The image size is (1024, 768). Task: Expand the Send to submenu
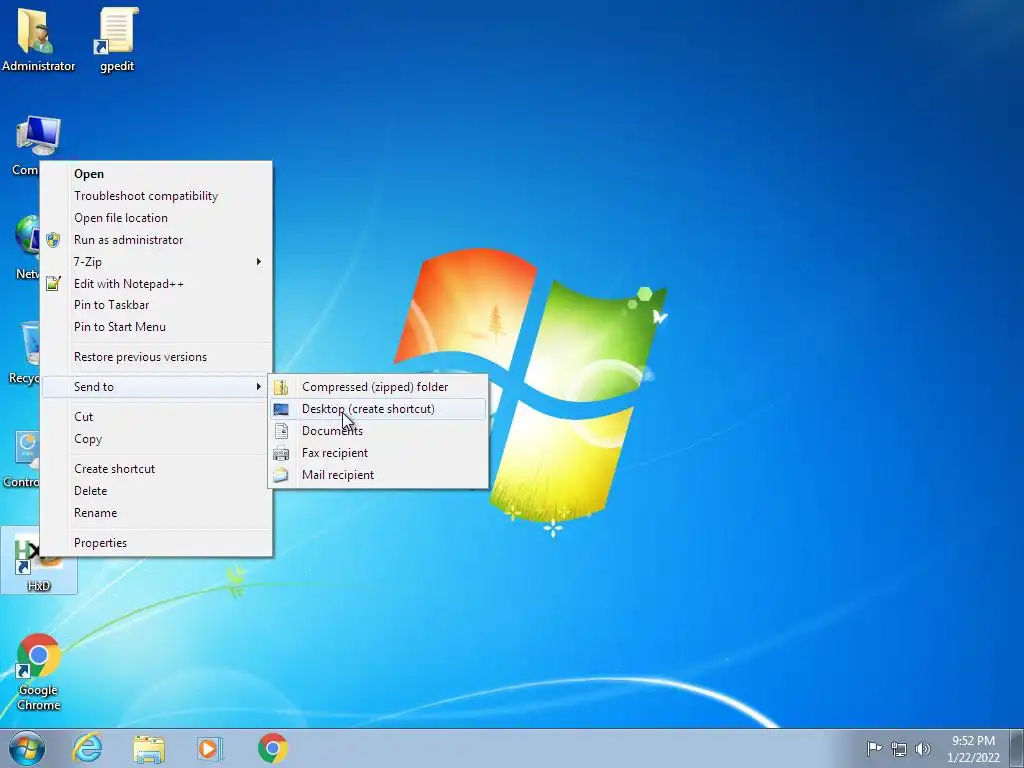(157, 387)
